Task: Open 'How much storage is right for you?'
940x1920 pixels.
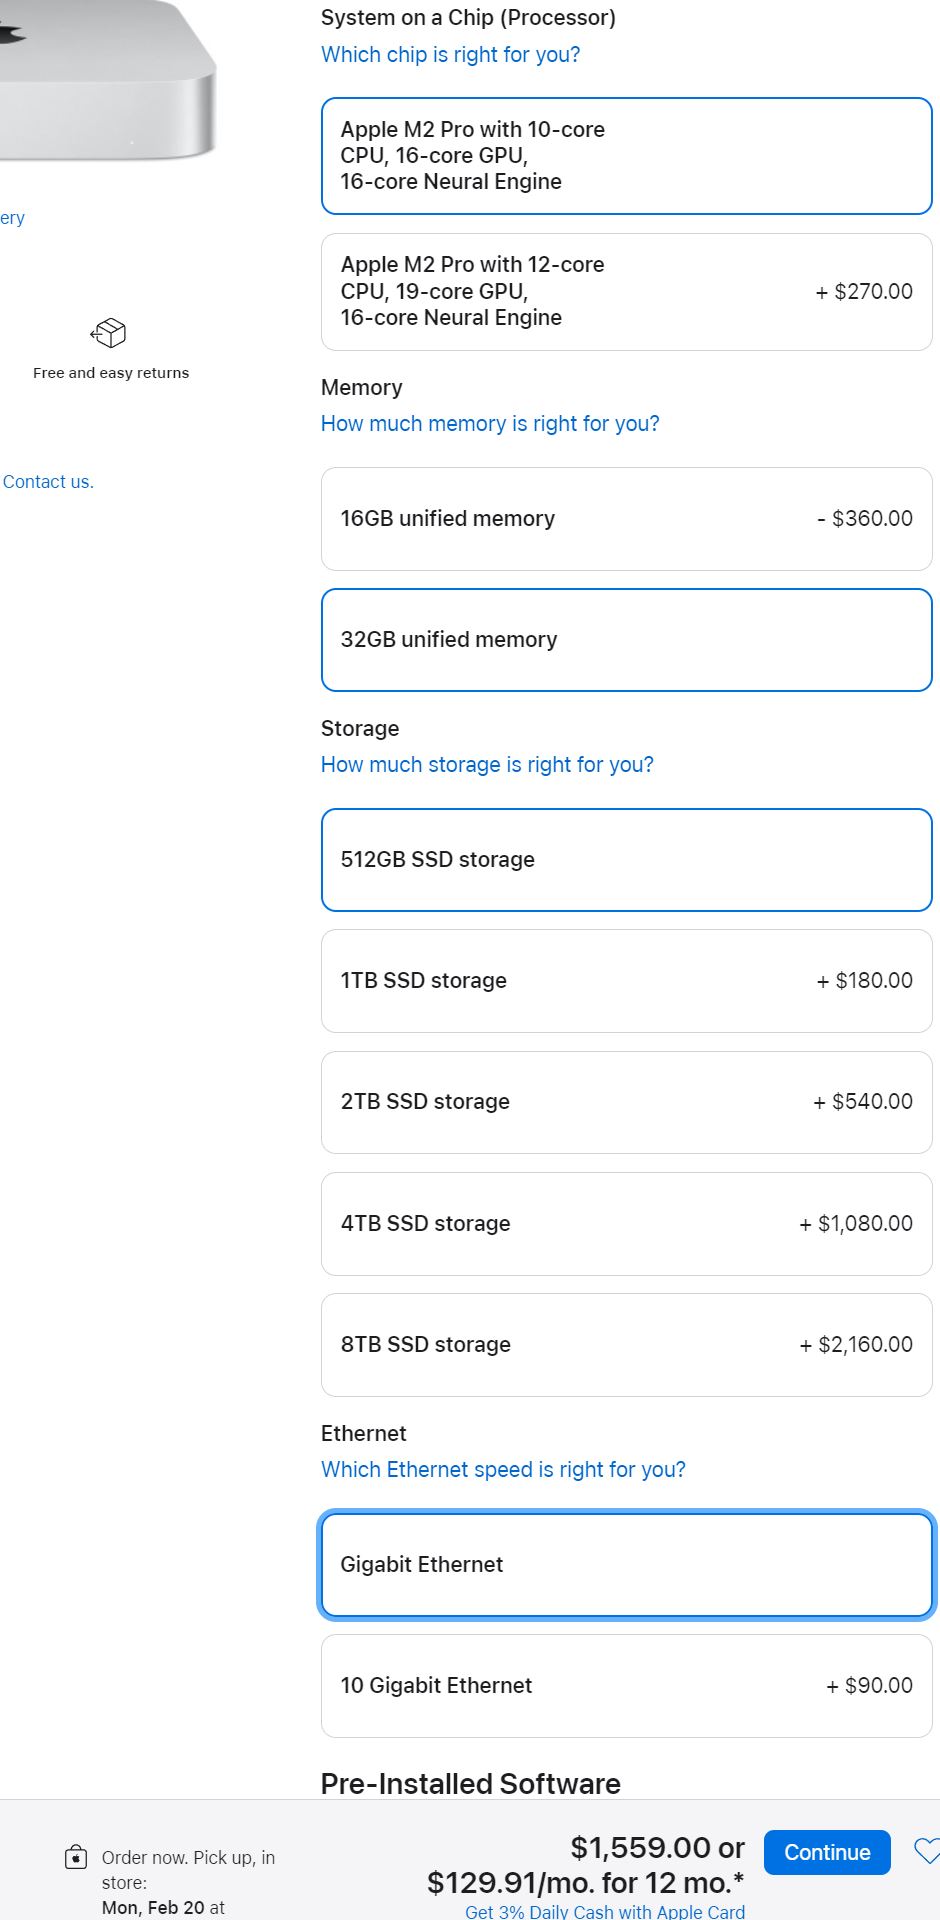Action: (x=487, y=765)
